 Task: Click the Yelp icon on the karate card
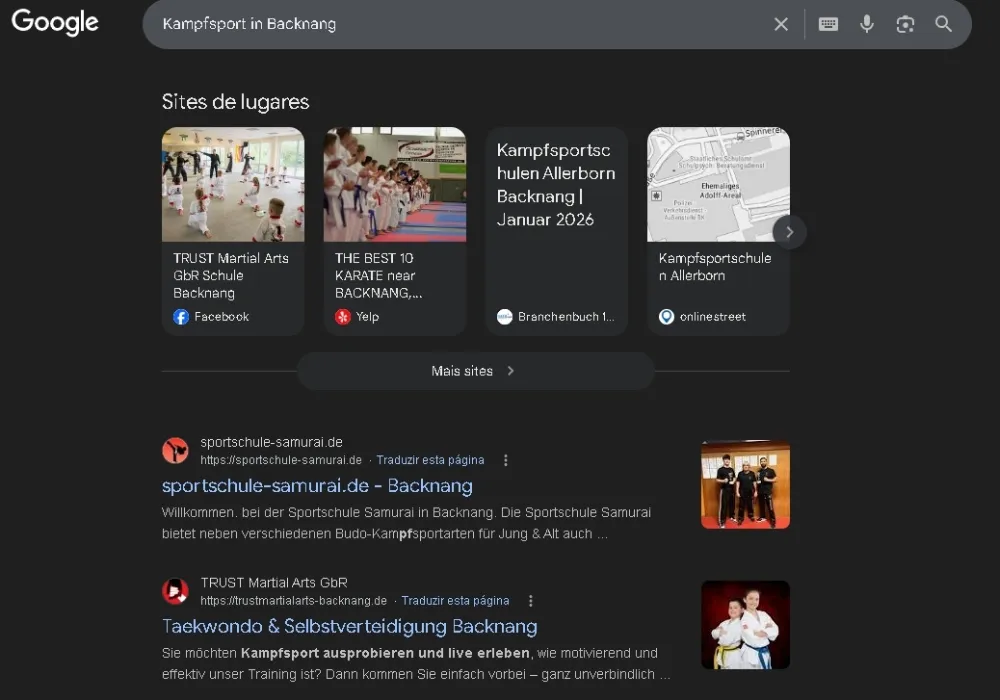[342, 316]
